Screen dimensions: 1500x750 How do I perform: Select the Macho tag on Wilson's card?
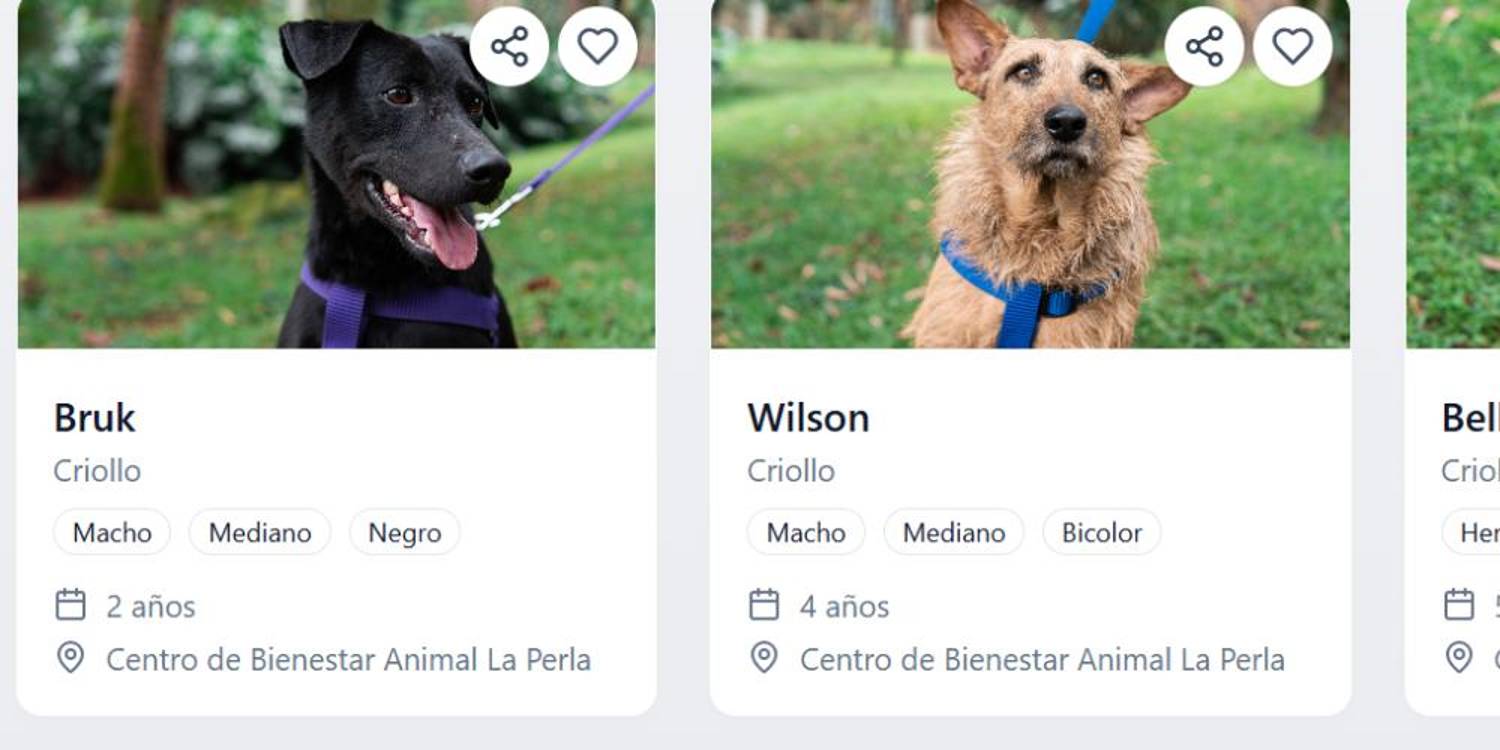click(806, 532)
